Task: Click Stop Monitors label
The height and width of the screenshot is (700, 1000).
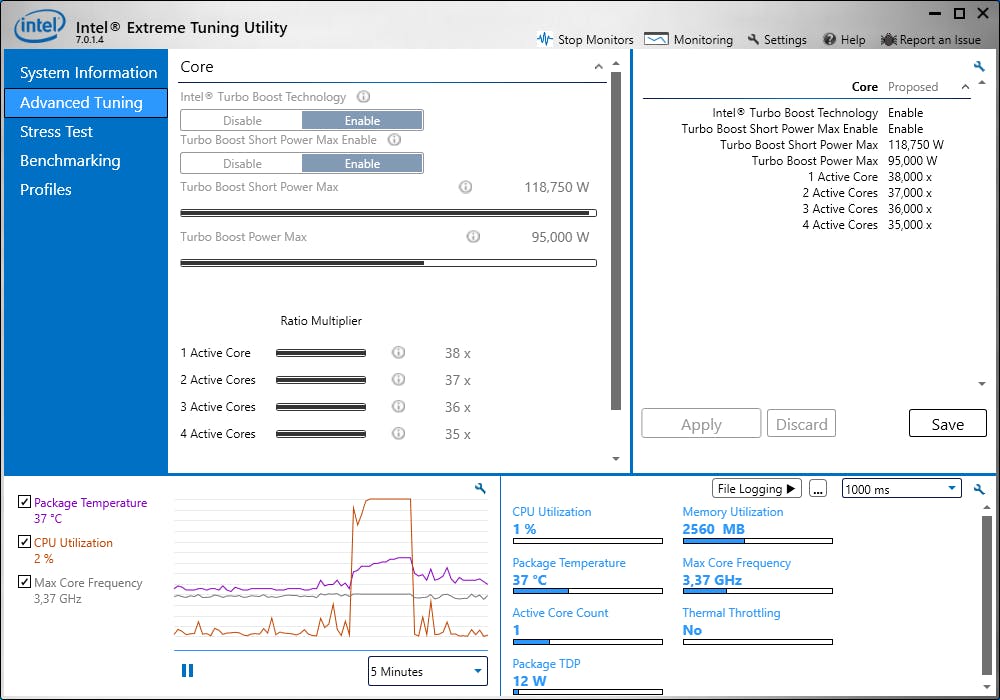Action: [596, 40]
